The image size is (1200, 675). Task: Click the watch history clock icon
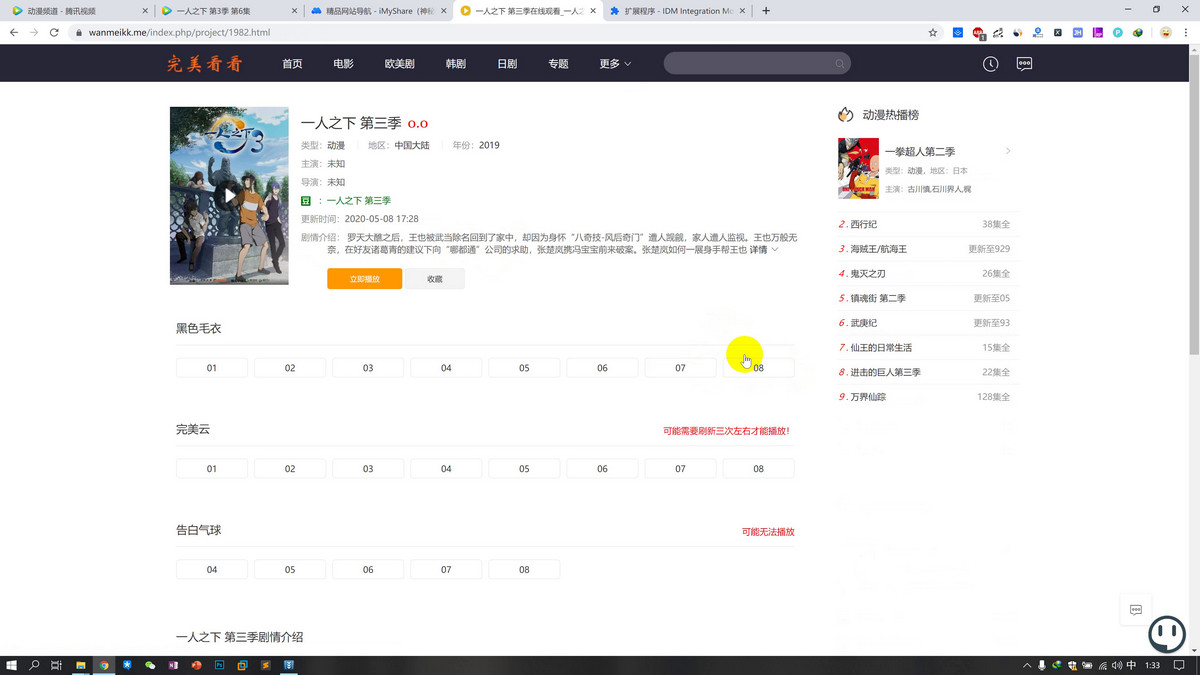coord(990,64)
